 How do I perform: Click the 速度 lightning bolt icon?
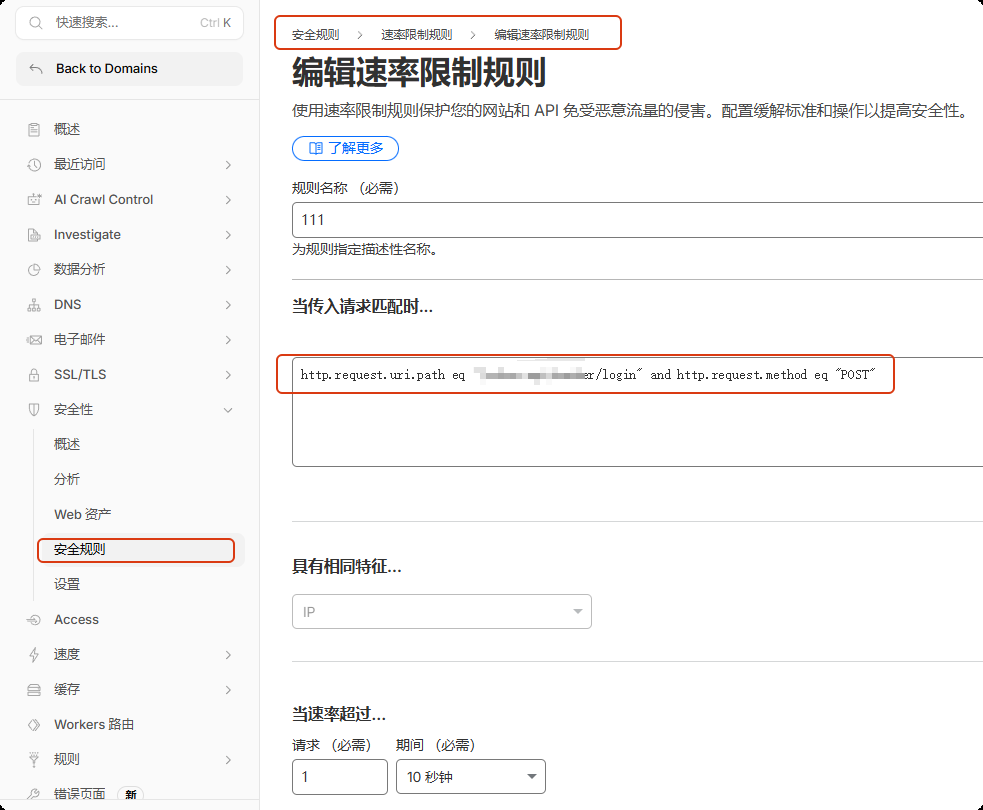tap(34, 655)
